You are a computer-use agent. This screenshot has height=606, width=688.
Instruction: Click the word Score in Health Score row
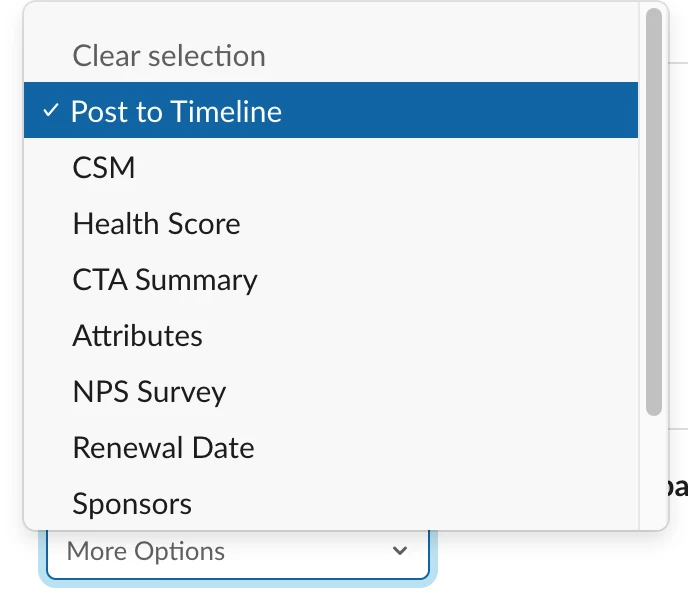[204, 223]
